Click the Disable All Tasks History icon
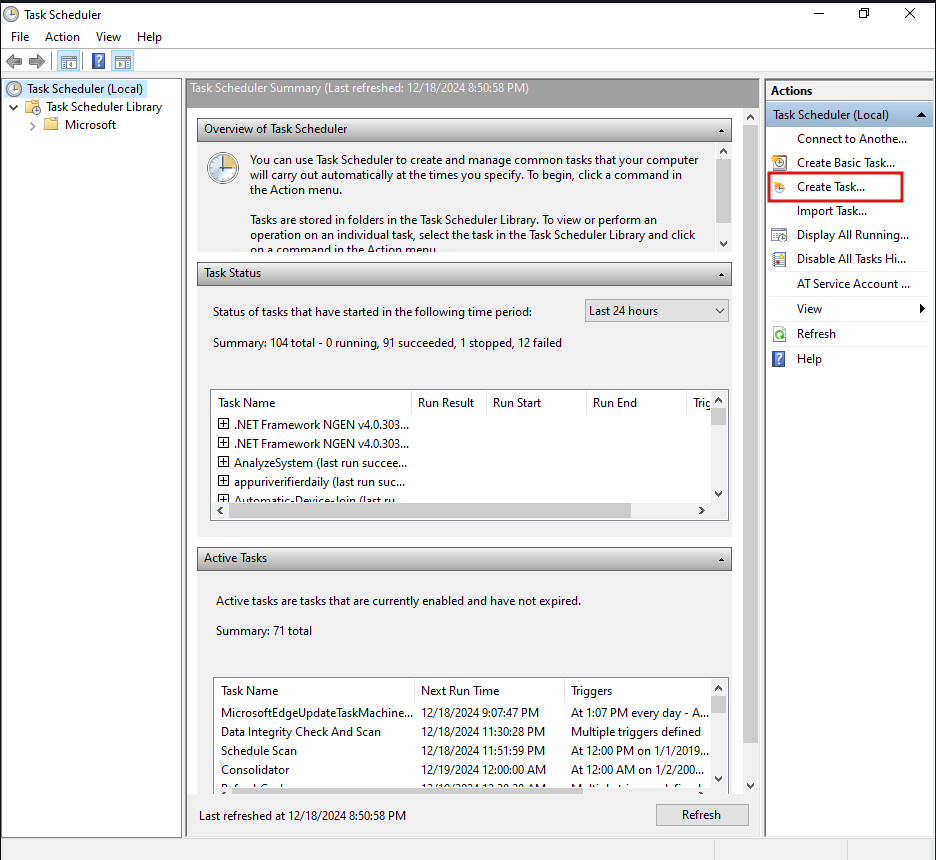Image resolution: width=936 pixels, height=860 pixels. point(780,259)
